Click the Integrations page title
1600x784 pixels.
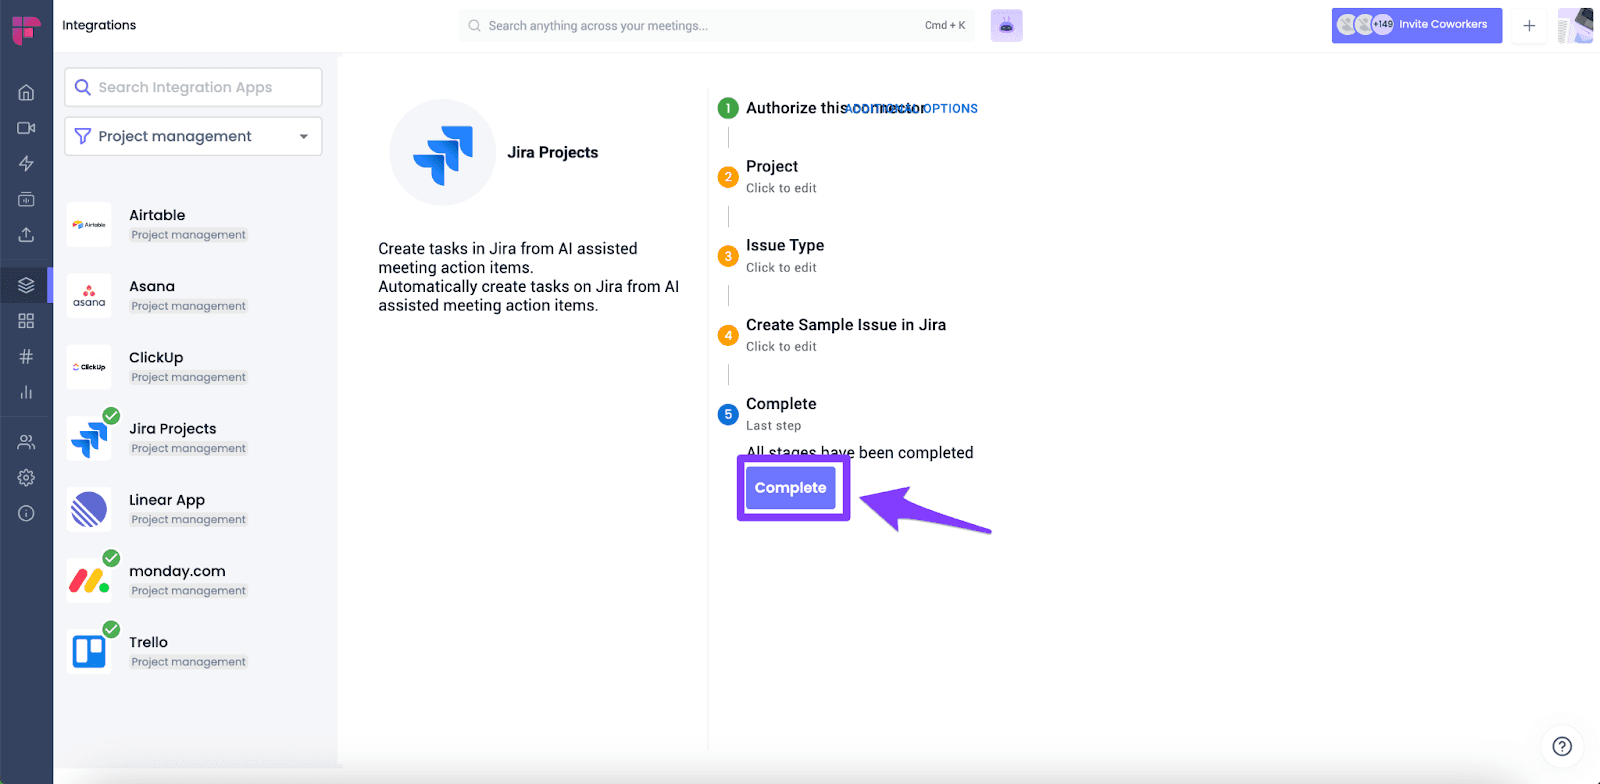(99, 25)
